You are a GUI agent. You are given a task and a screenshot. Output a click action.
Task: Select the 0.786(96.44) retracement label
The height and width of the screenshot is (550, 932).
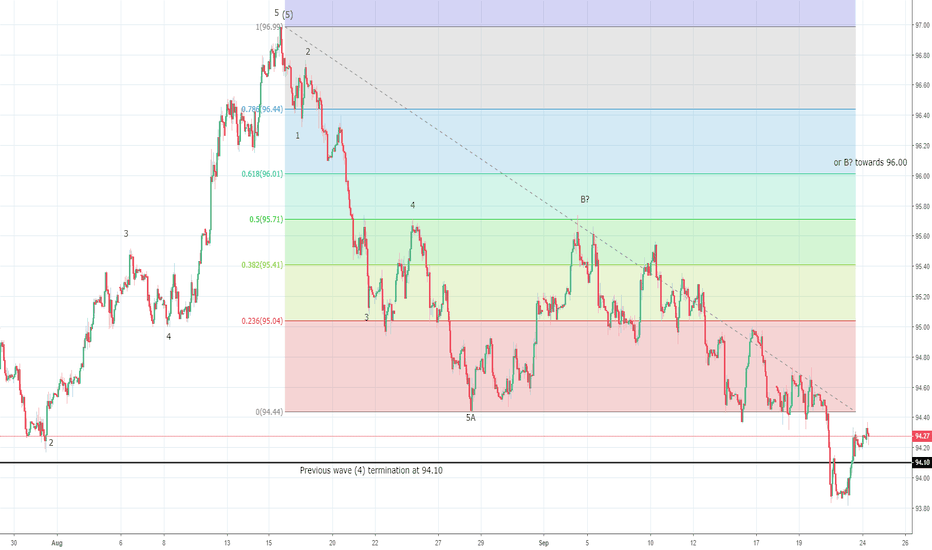pyautogui.click(x=262, y=109)
